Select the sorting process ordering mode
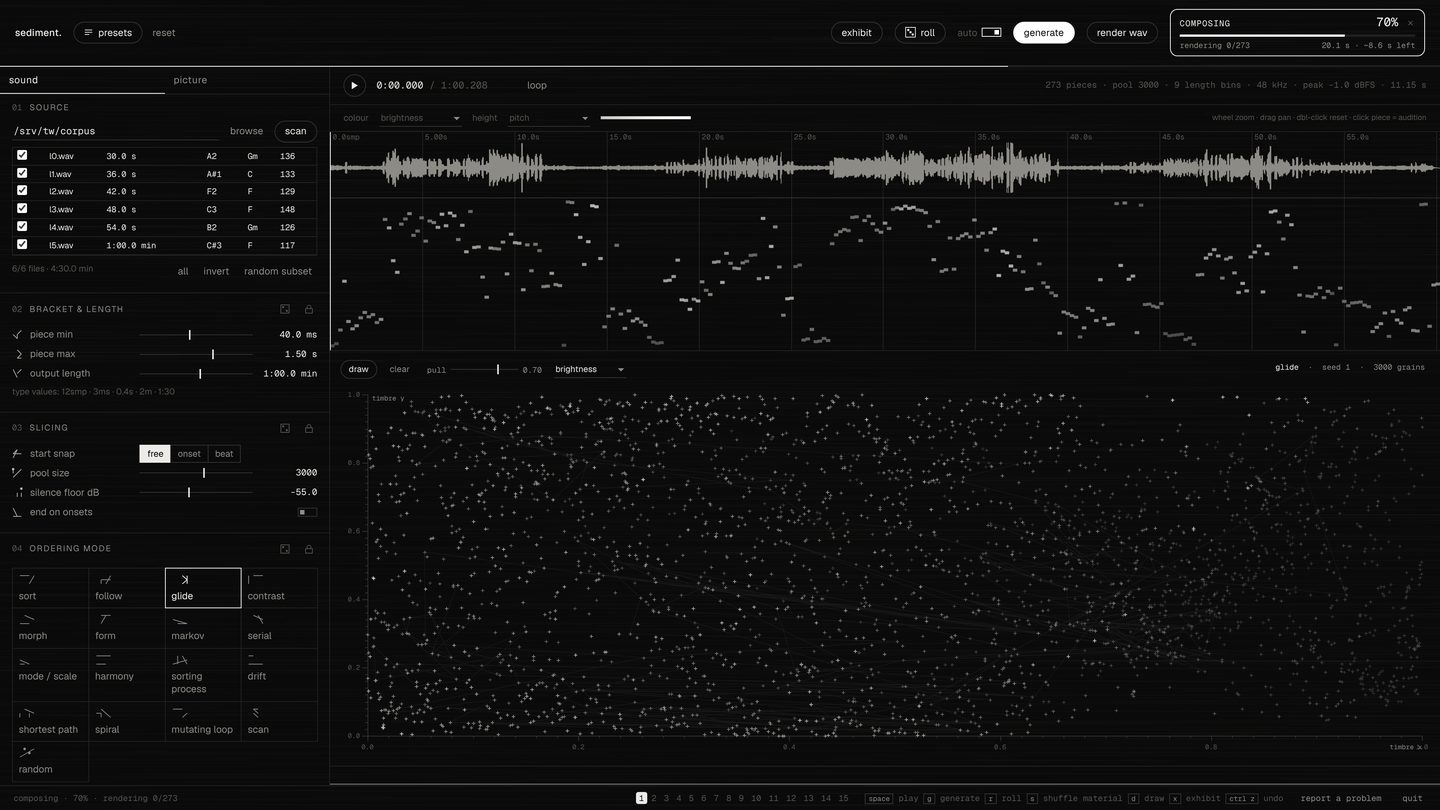This screenshot has width=1440, height=810. pos(203,675)
